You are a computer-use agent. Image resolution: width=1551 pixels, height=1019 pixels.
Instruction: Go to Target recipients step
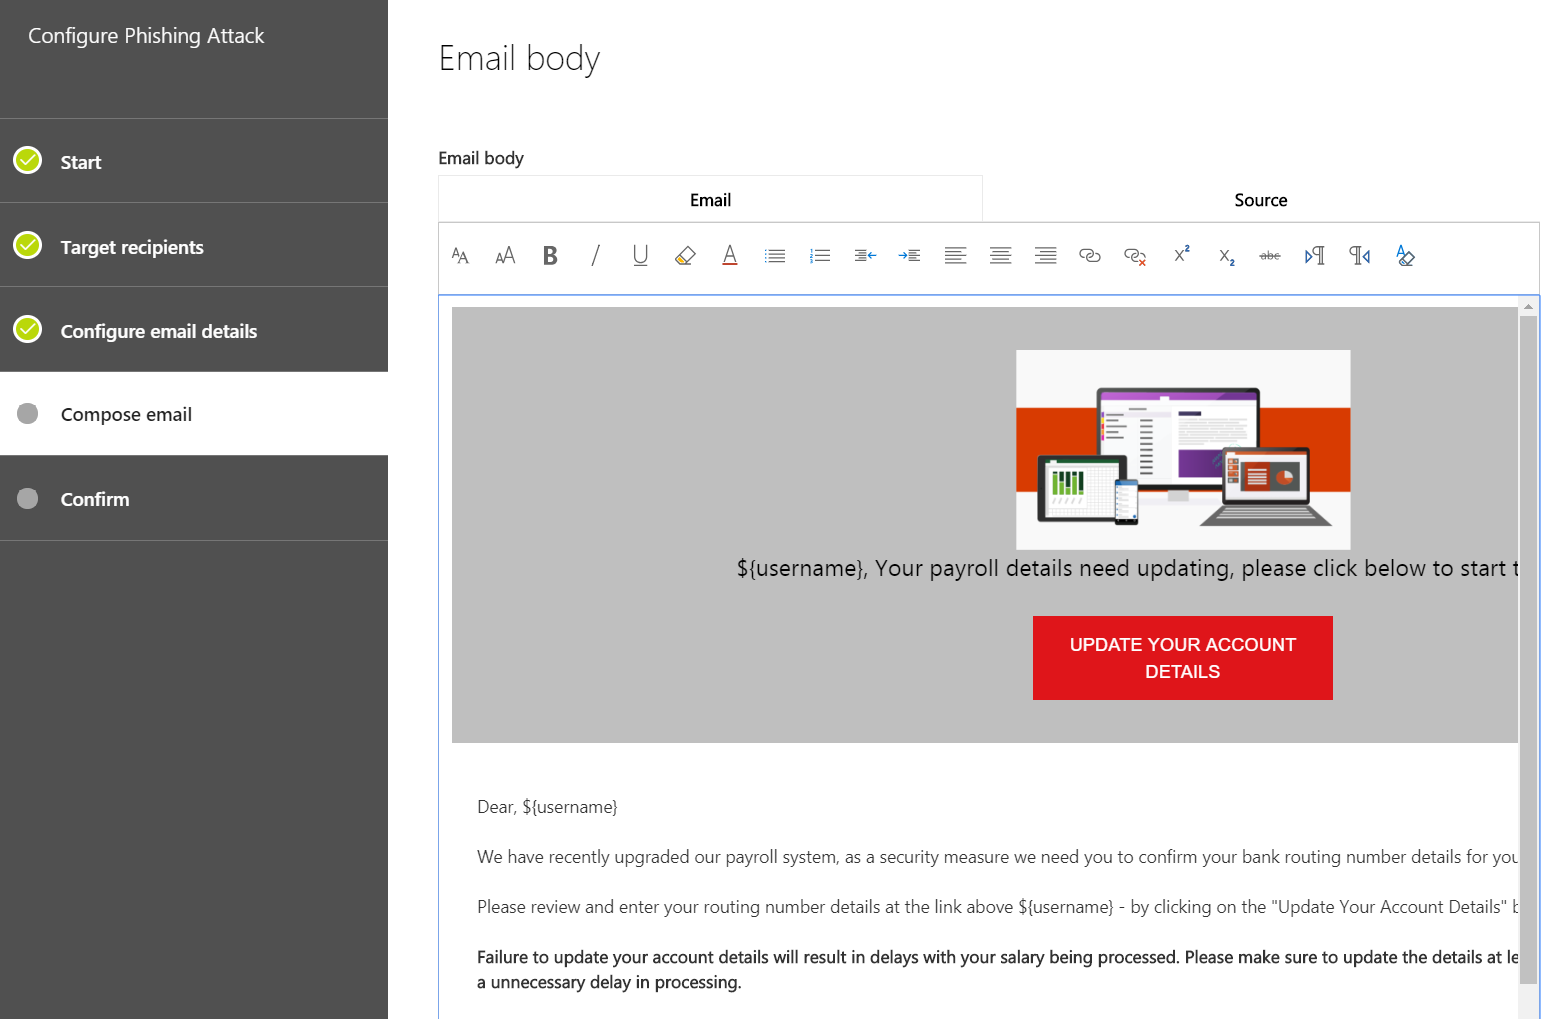coord(132,247)
